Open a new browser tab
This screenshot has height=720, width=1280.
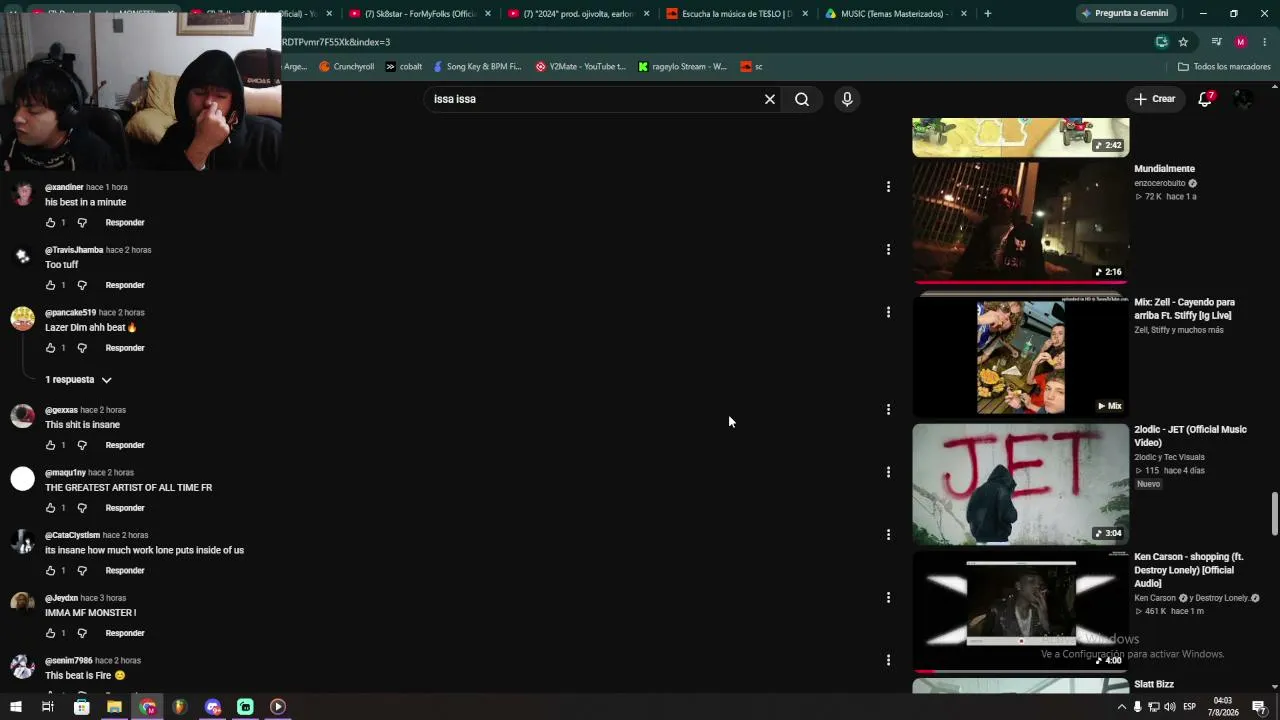988,14
